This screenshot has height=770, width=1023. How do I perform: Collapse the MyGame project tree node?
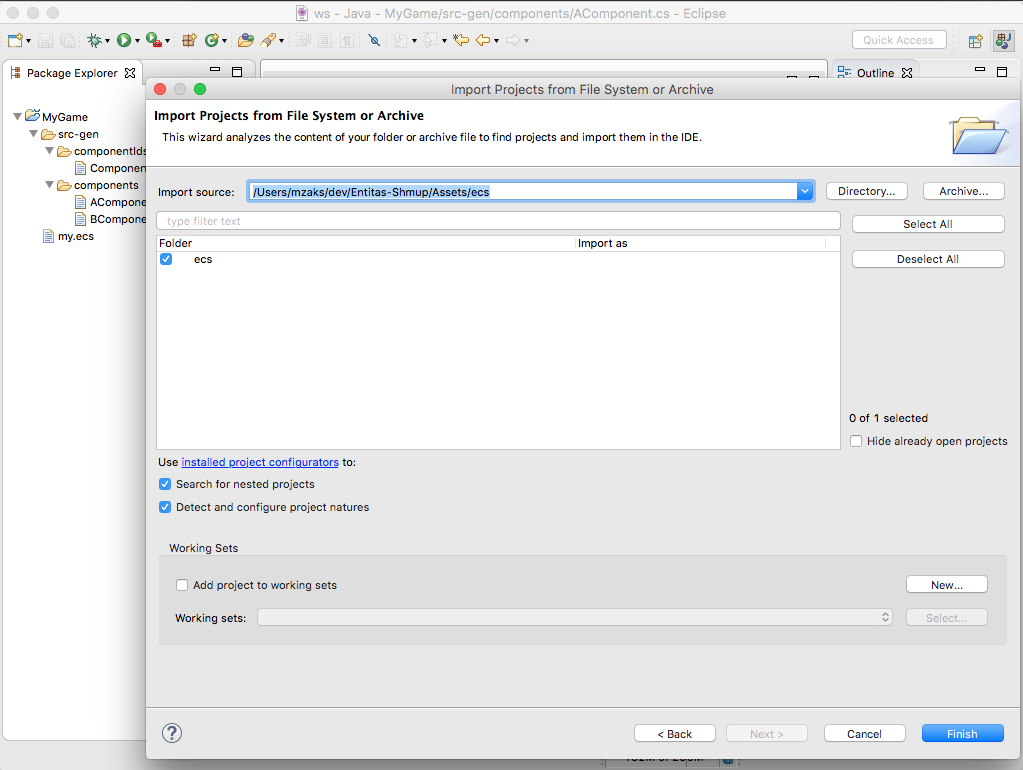(x=17, y=116)
